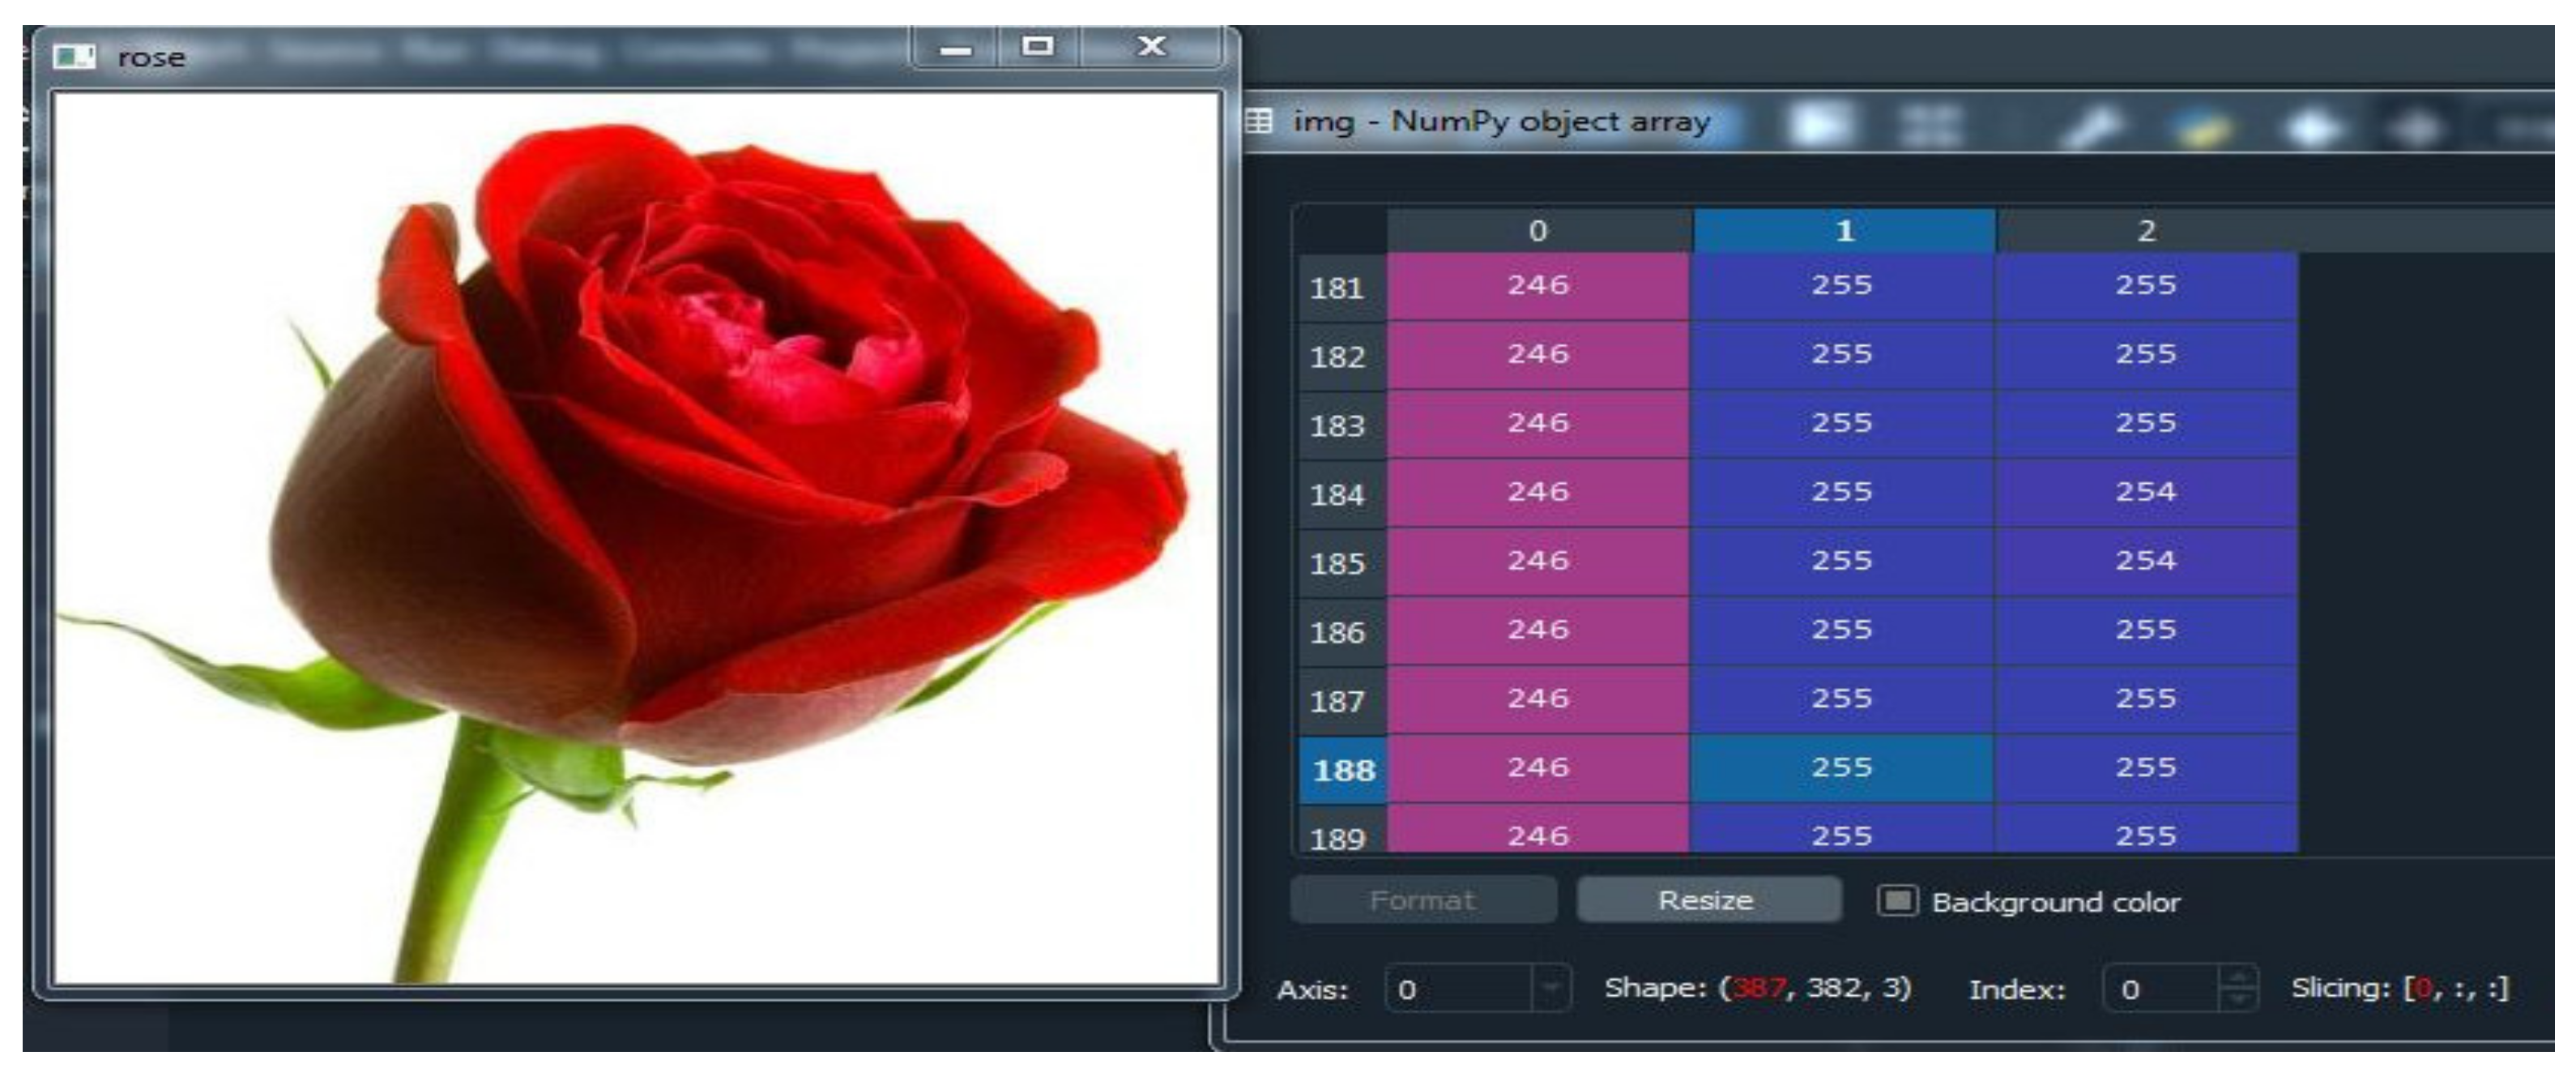Toggle the Background color checkbox
This screenshot has width=2576, height=1077.
[x=1897, y=901]
